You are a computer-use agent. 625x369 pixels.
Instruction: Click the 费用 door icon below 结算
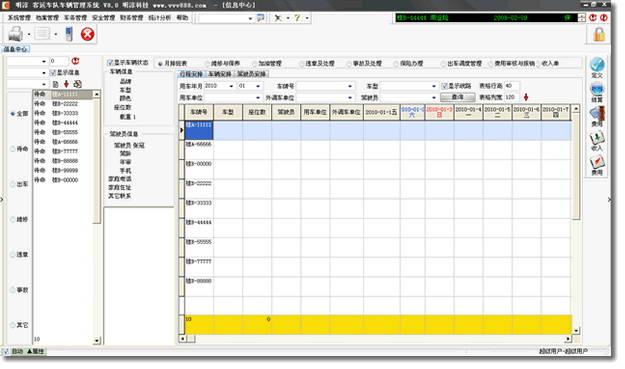click(597, 114)
